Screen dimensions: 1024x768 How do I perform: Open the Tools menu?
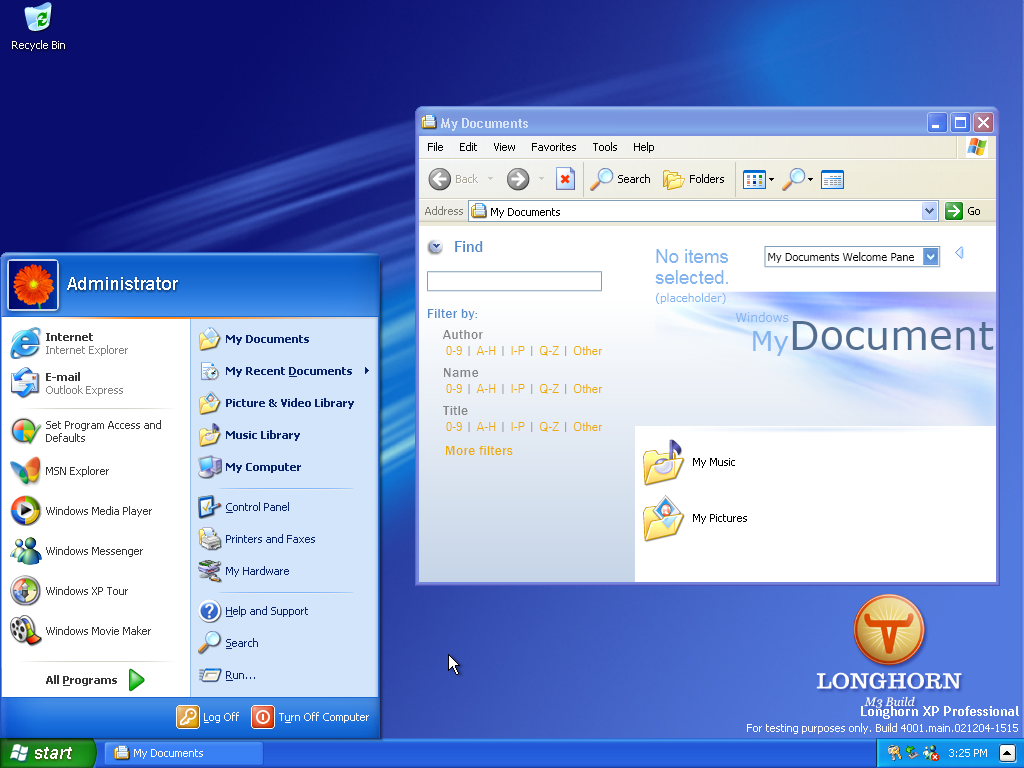tap(604, 147)
